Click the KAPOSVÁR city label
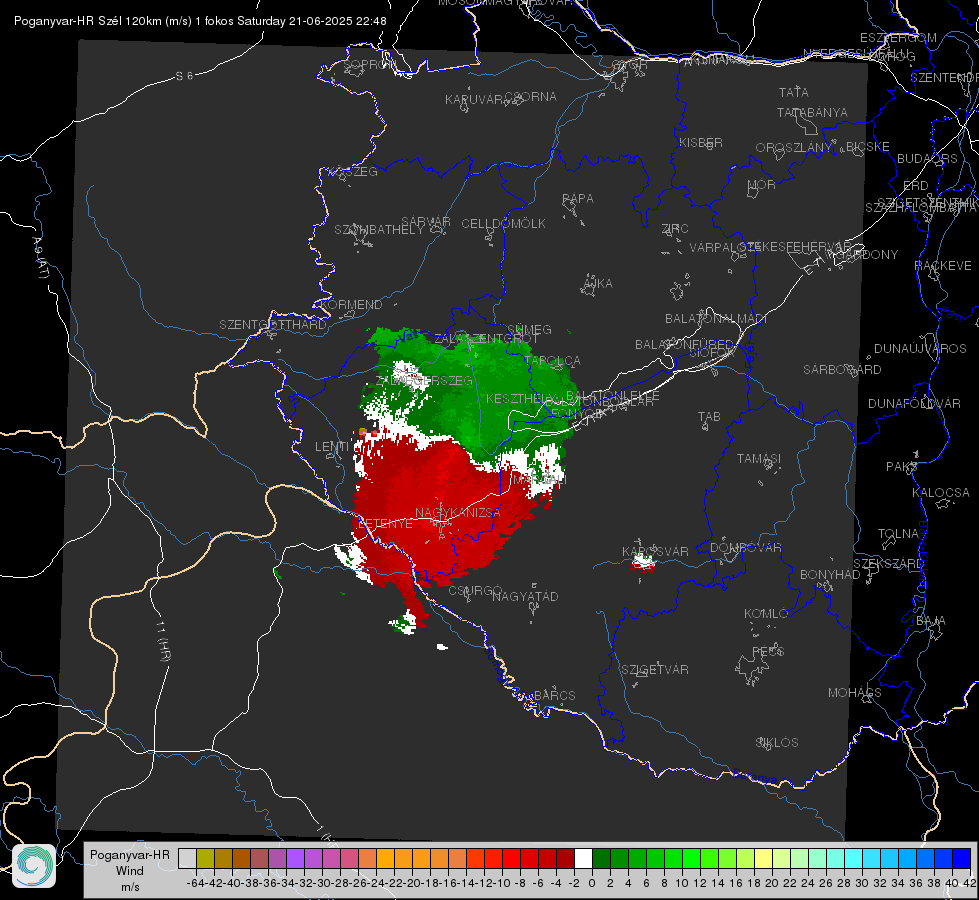This screenshot has width=979, height=900. tap(655, 551)
